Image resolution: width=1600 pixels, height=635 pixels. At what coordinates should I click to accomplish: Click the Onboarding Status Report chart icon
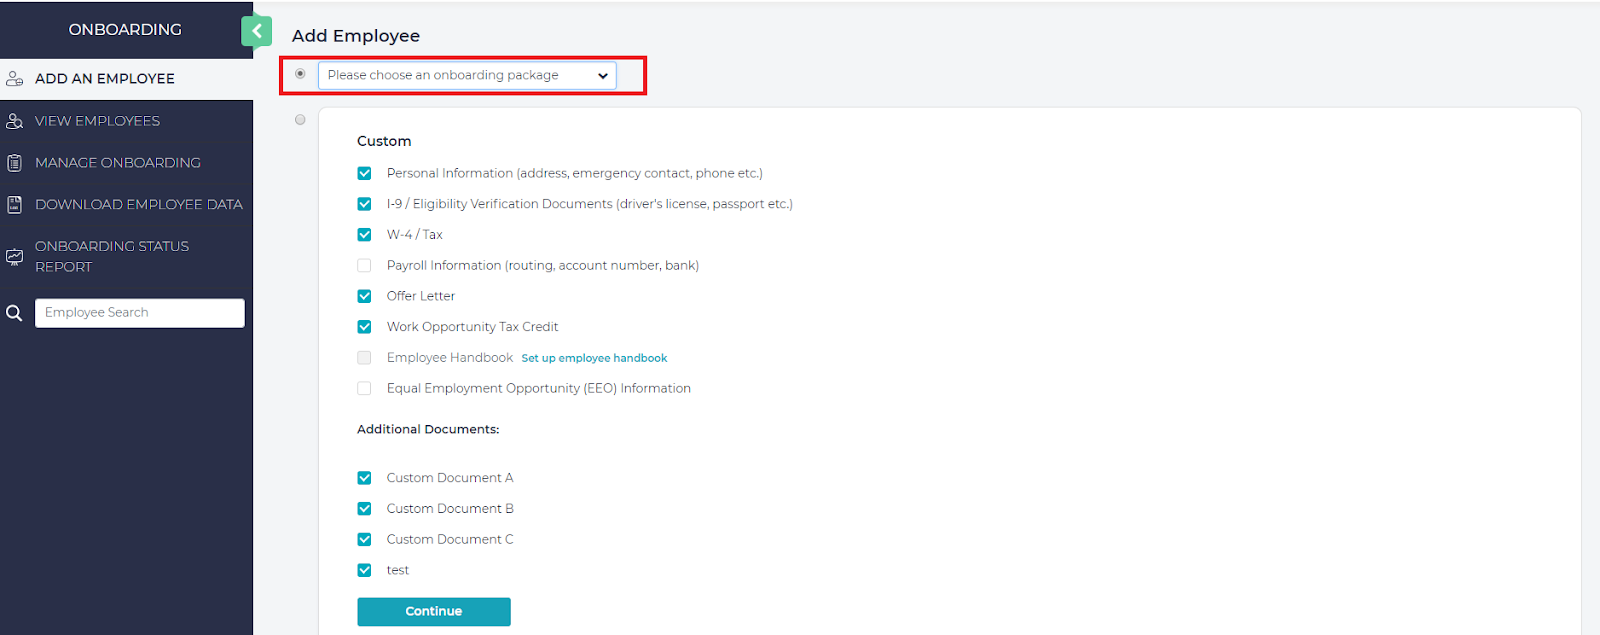tap(15, 257)
